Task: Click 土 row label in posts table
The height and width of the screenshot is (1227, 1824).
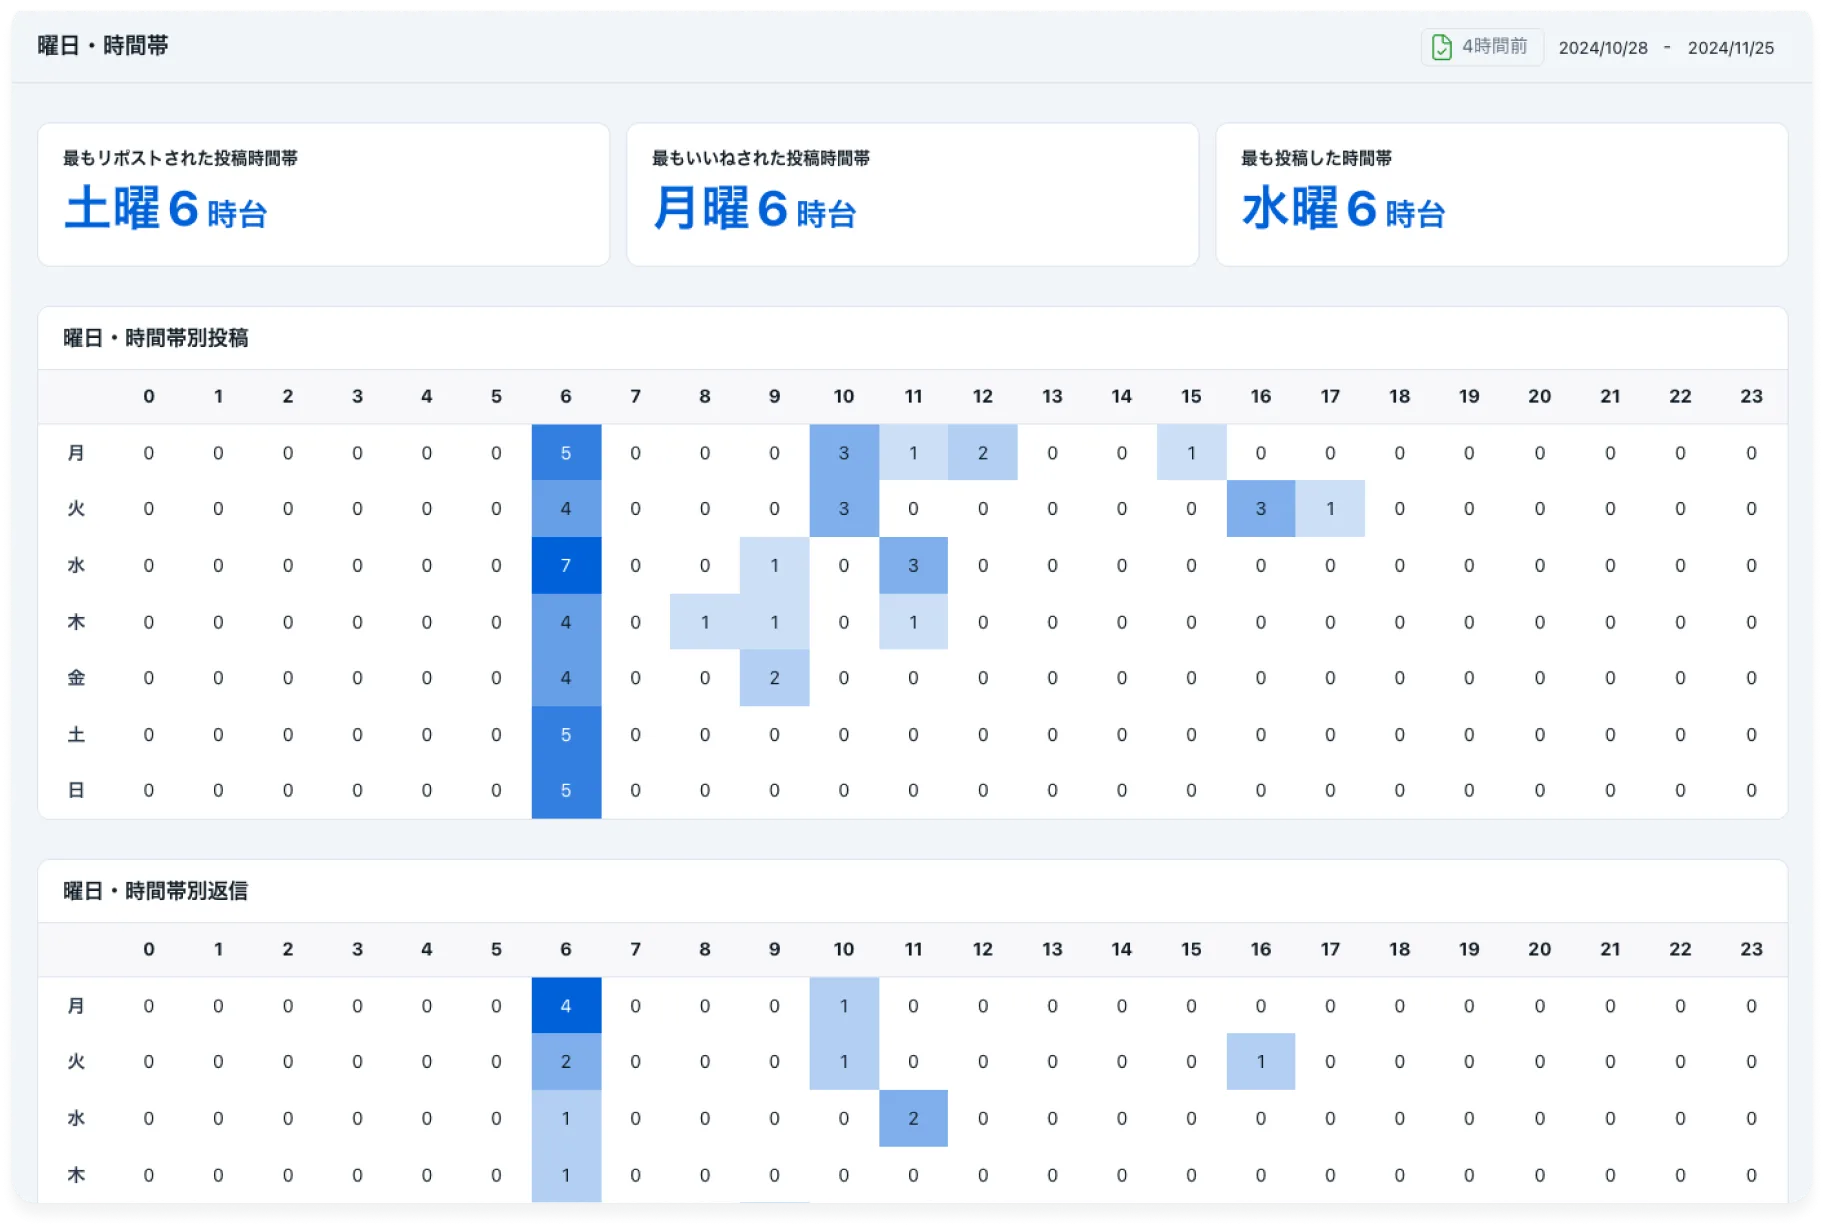Action: pyautogui.click(x=76, y=735)
